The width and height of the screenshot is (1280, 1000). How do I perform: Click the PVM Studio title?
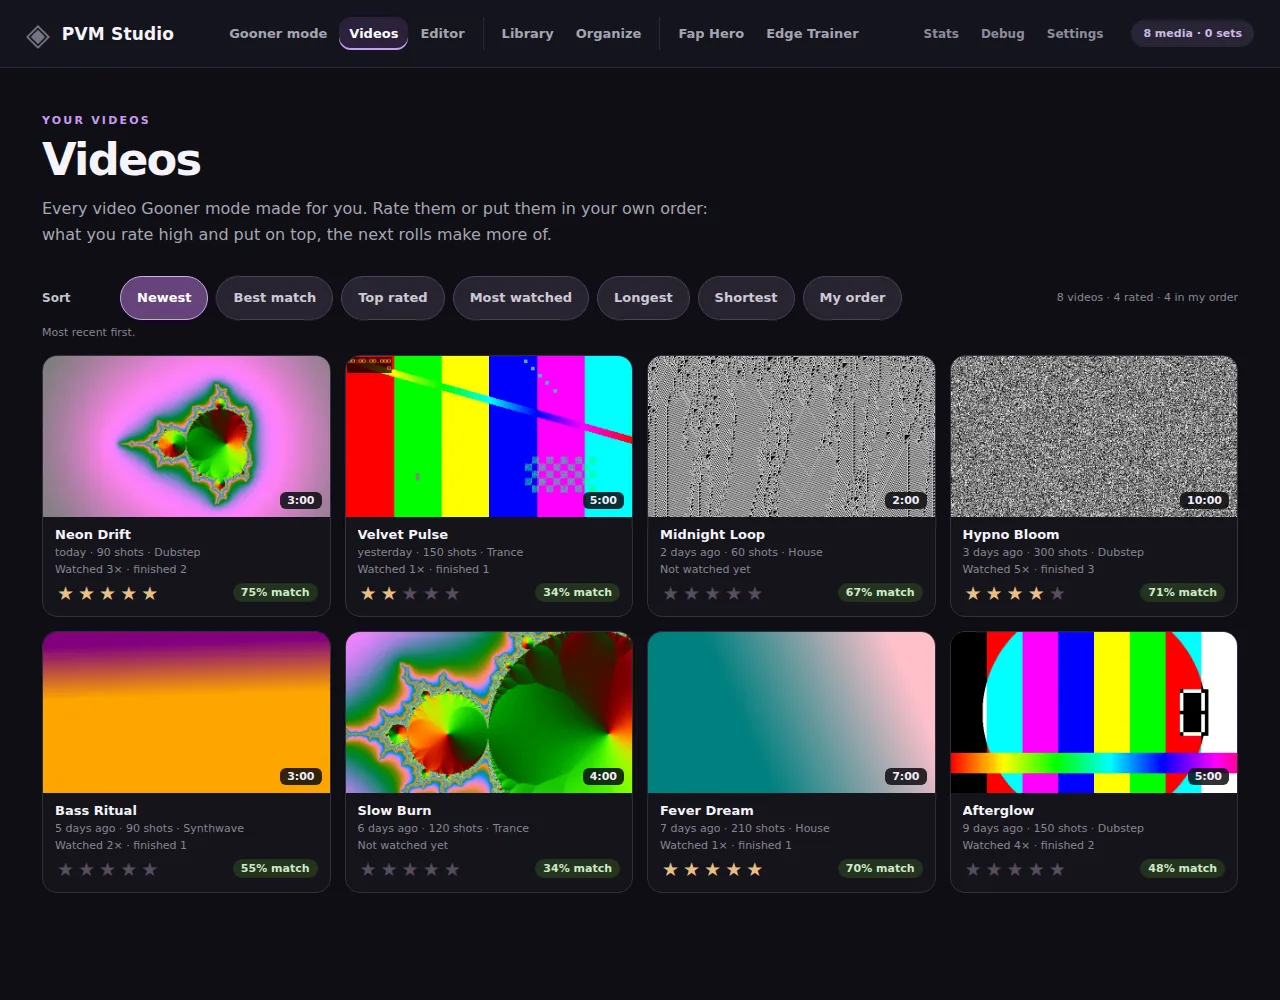(118, 33)
